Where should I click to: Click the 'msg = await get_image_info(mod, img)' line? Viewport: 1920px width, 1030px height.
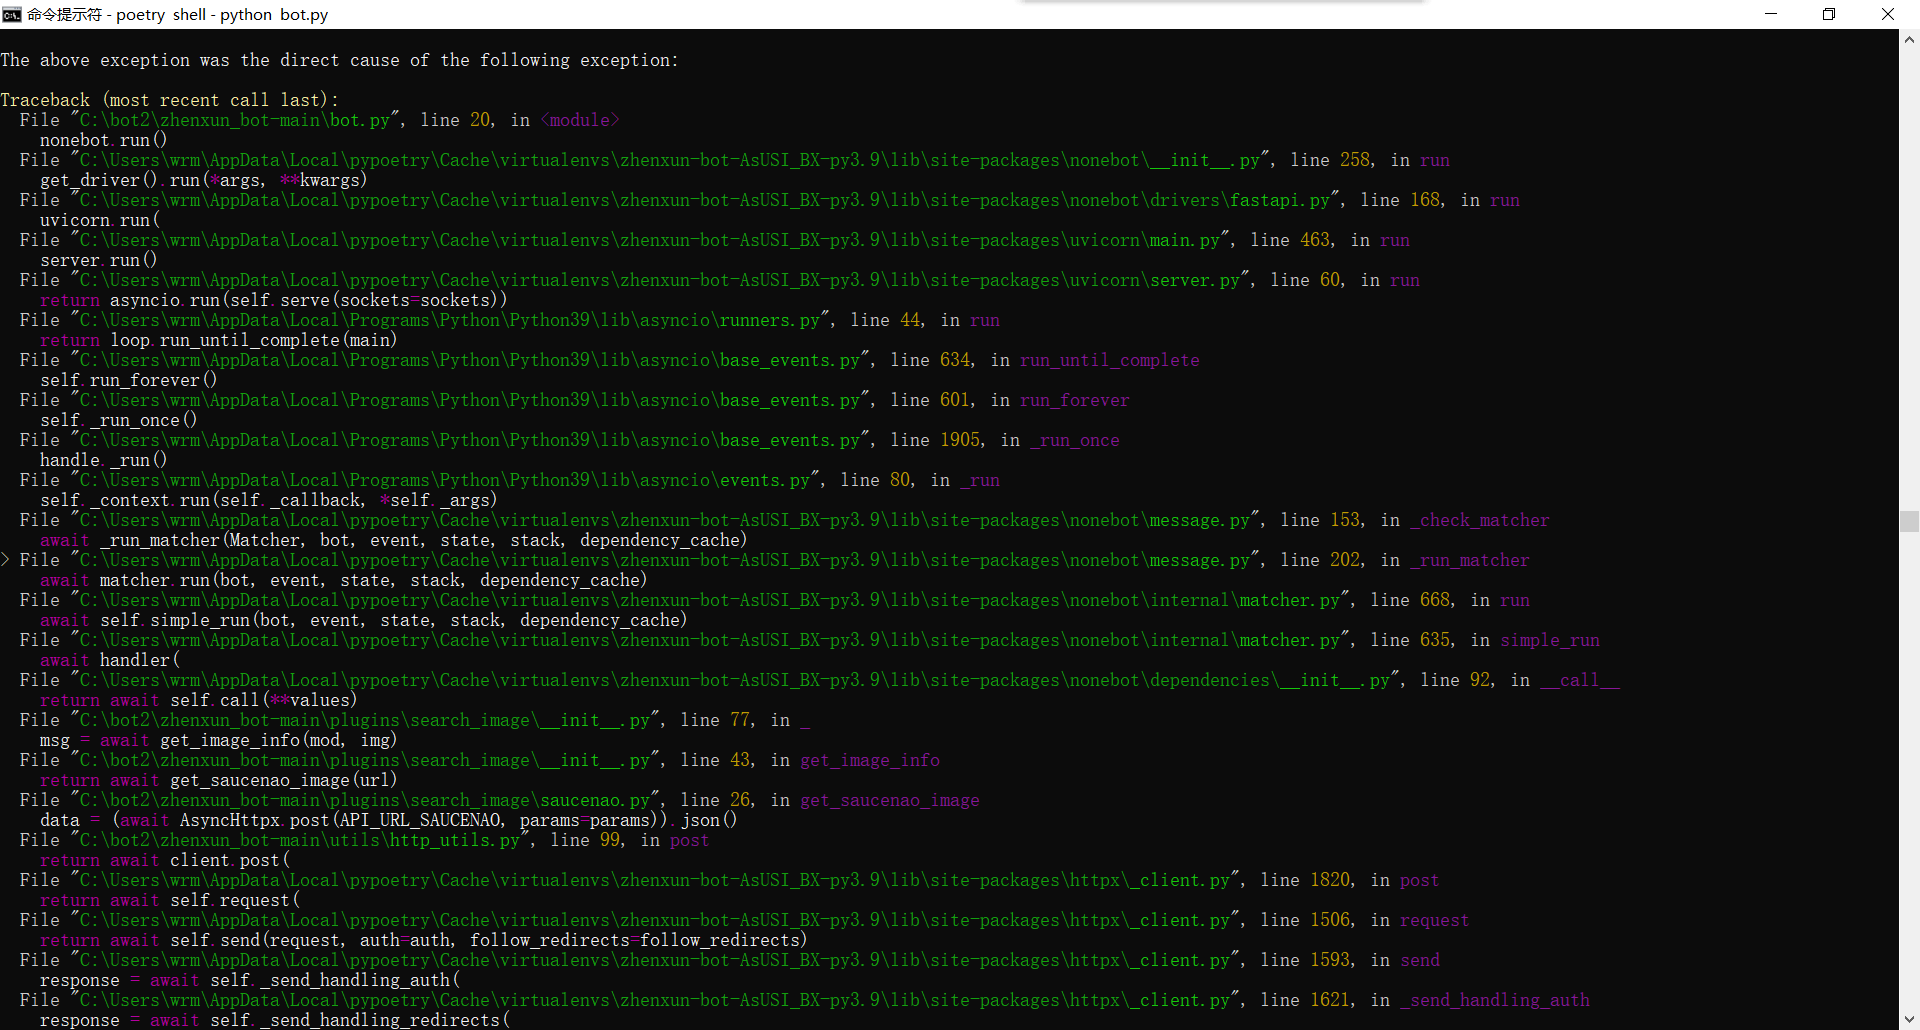[x=218, y=740]
